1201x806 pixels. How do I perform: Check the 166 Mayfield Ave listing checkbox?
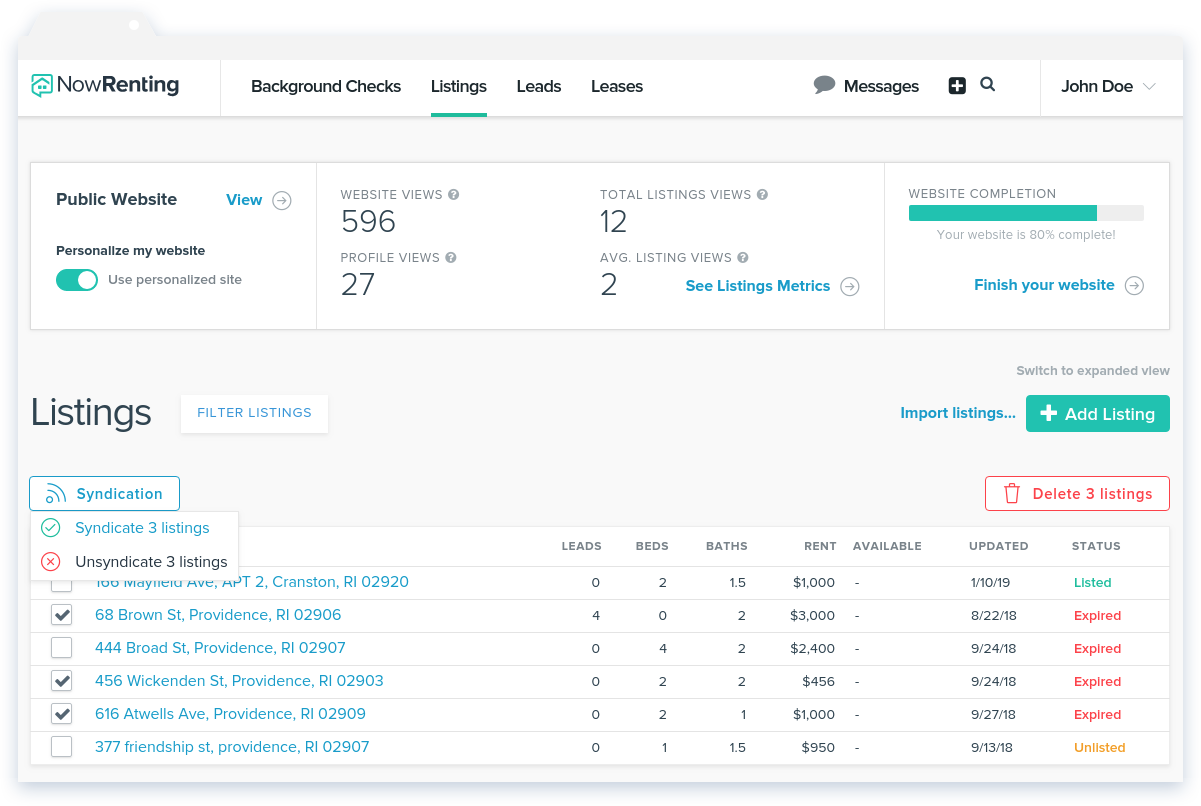coord(62,584)
